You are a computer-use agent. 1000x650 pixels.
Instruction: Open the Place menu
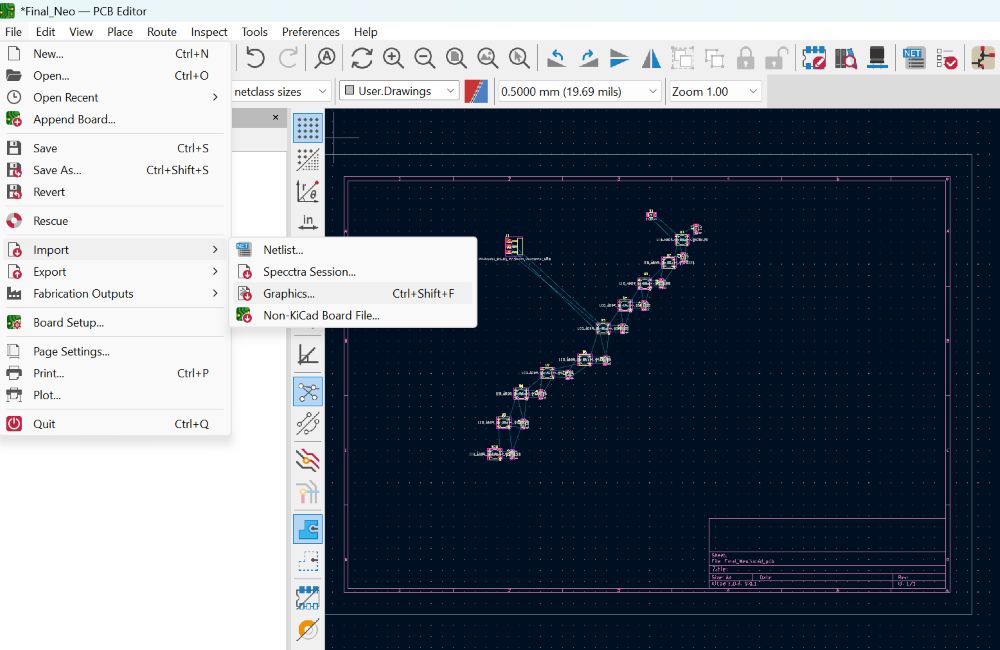click(x=120, y=32)
